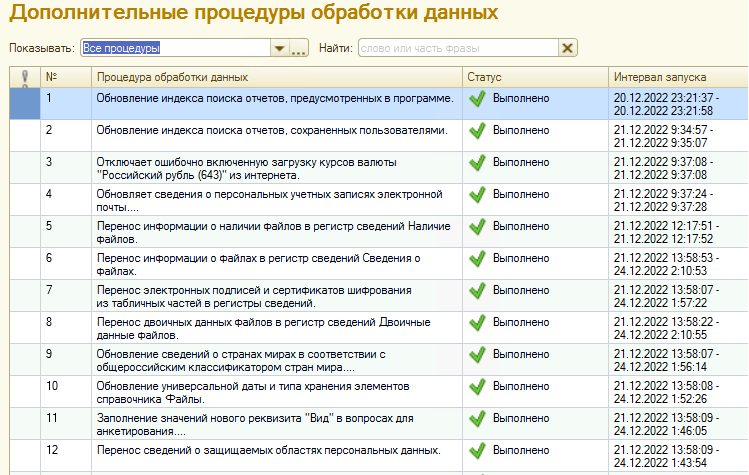Click the green checkmark status in row 12
749x475 pixels.
(x=478, y=450)
